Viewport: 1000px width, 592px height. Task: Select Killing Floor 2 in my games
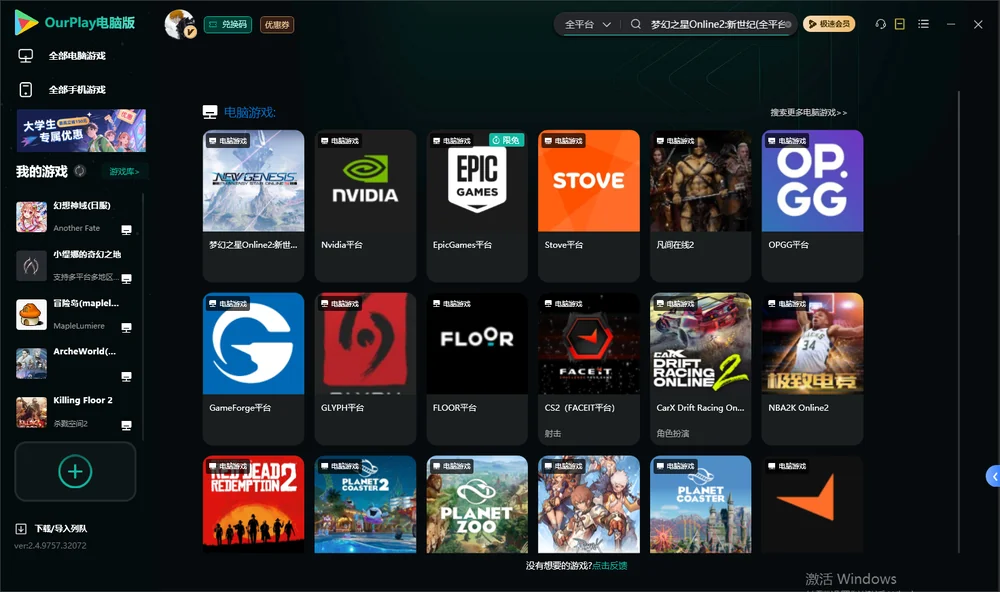(74, 411)
